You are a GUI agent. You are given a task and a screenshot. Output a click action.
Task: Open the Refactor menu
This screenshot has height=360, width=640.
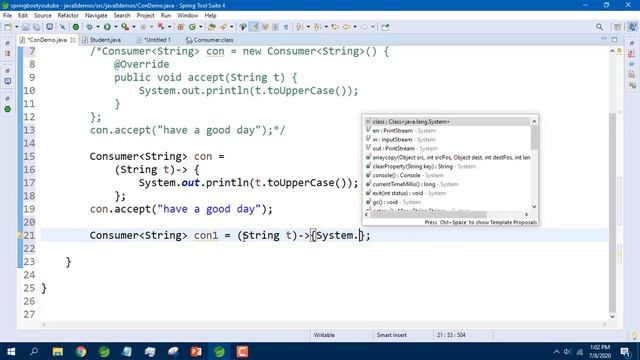(68, 16)
